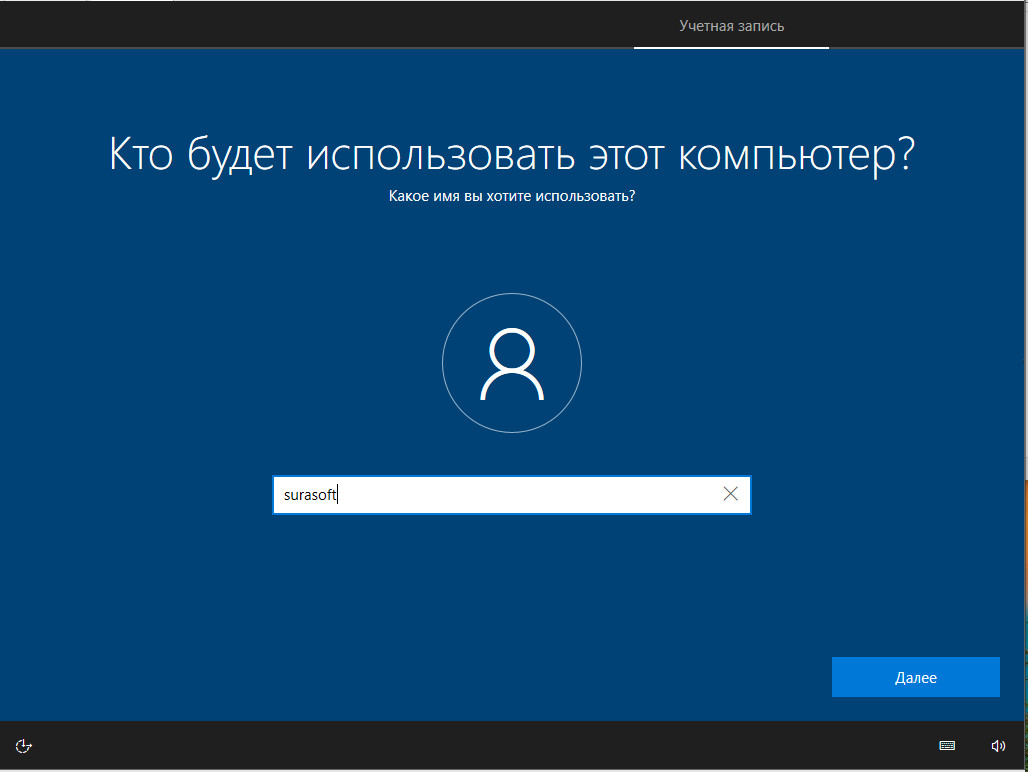The image size is (1028, 772).
Task: Click the top edge of the avatar circle outline
Action: pyautogui.click(x=512, y=294)
